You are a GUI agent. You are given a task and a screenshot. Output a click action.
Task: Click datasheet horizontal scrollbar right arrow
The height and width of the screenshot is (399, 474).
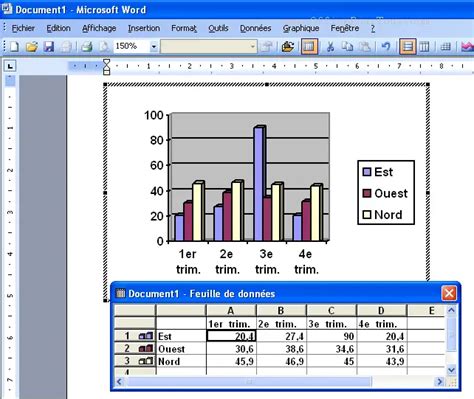(x=440, y=381)
